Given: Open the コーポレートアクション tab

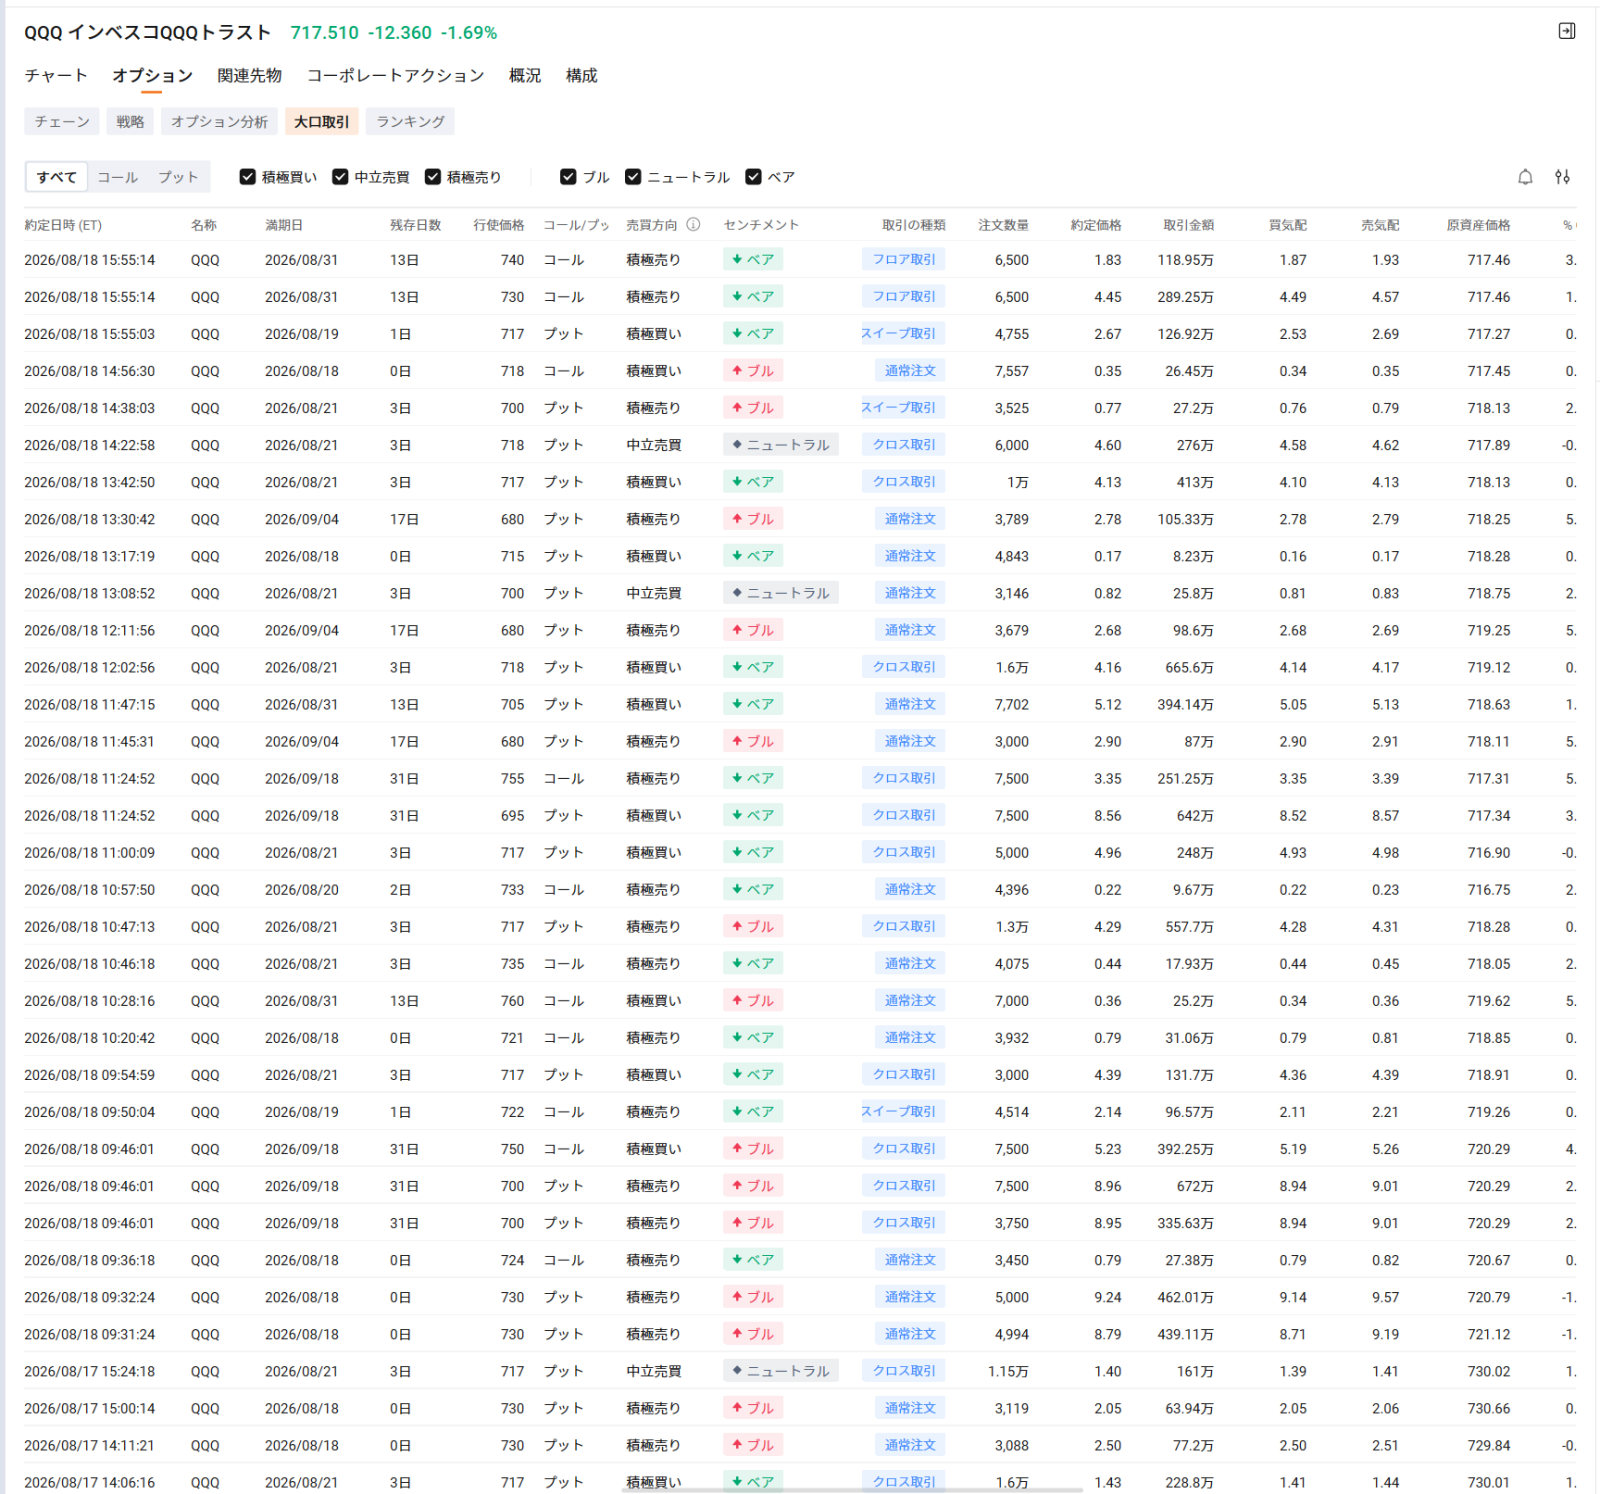Looking at the screenshot, I should [395, 75].
